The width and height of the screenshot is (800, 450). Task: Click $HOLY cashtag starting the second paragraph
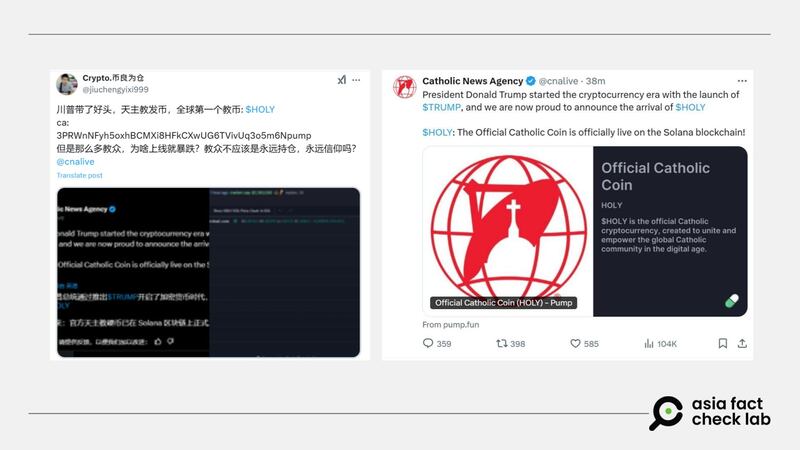click(x=437, y=132)
